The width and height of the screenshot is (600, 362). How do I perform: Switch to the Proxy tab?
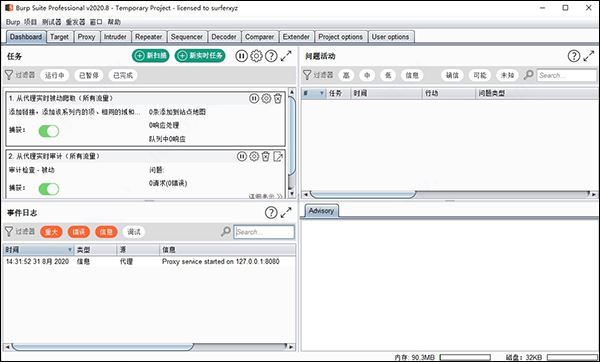click(86, 37)
